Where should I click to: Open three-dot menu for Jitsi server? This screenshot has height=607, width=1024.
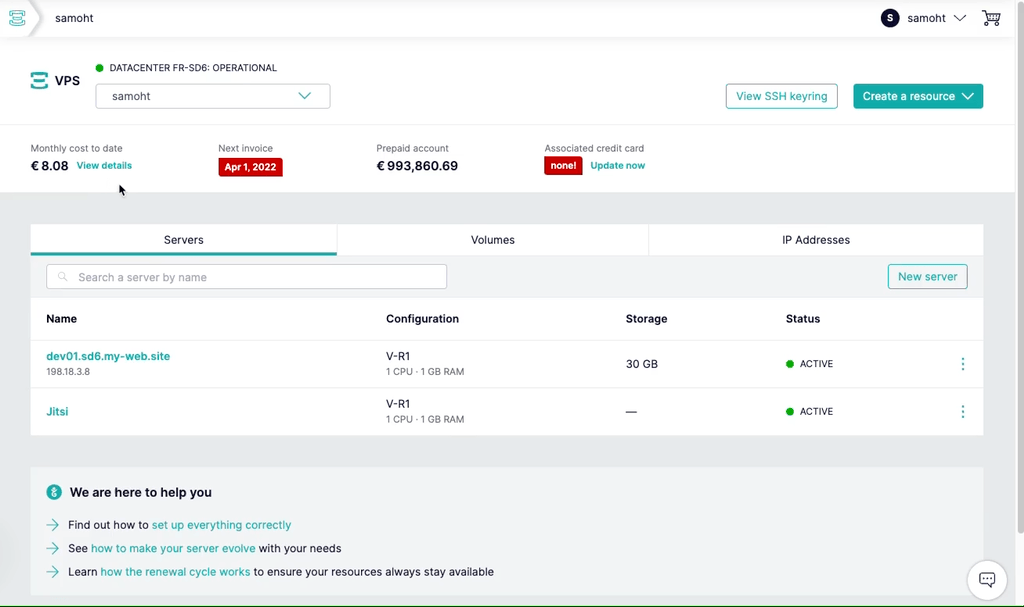tap(962, 412)
